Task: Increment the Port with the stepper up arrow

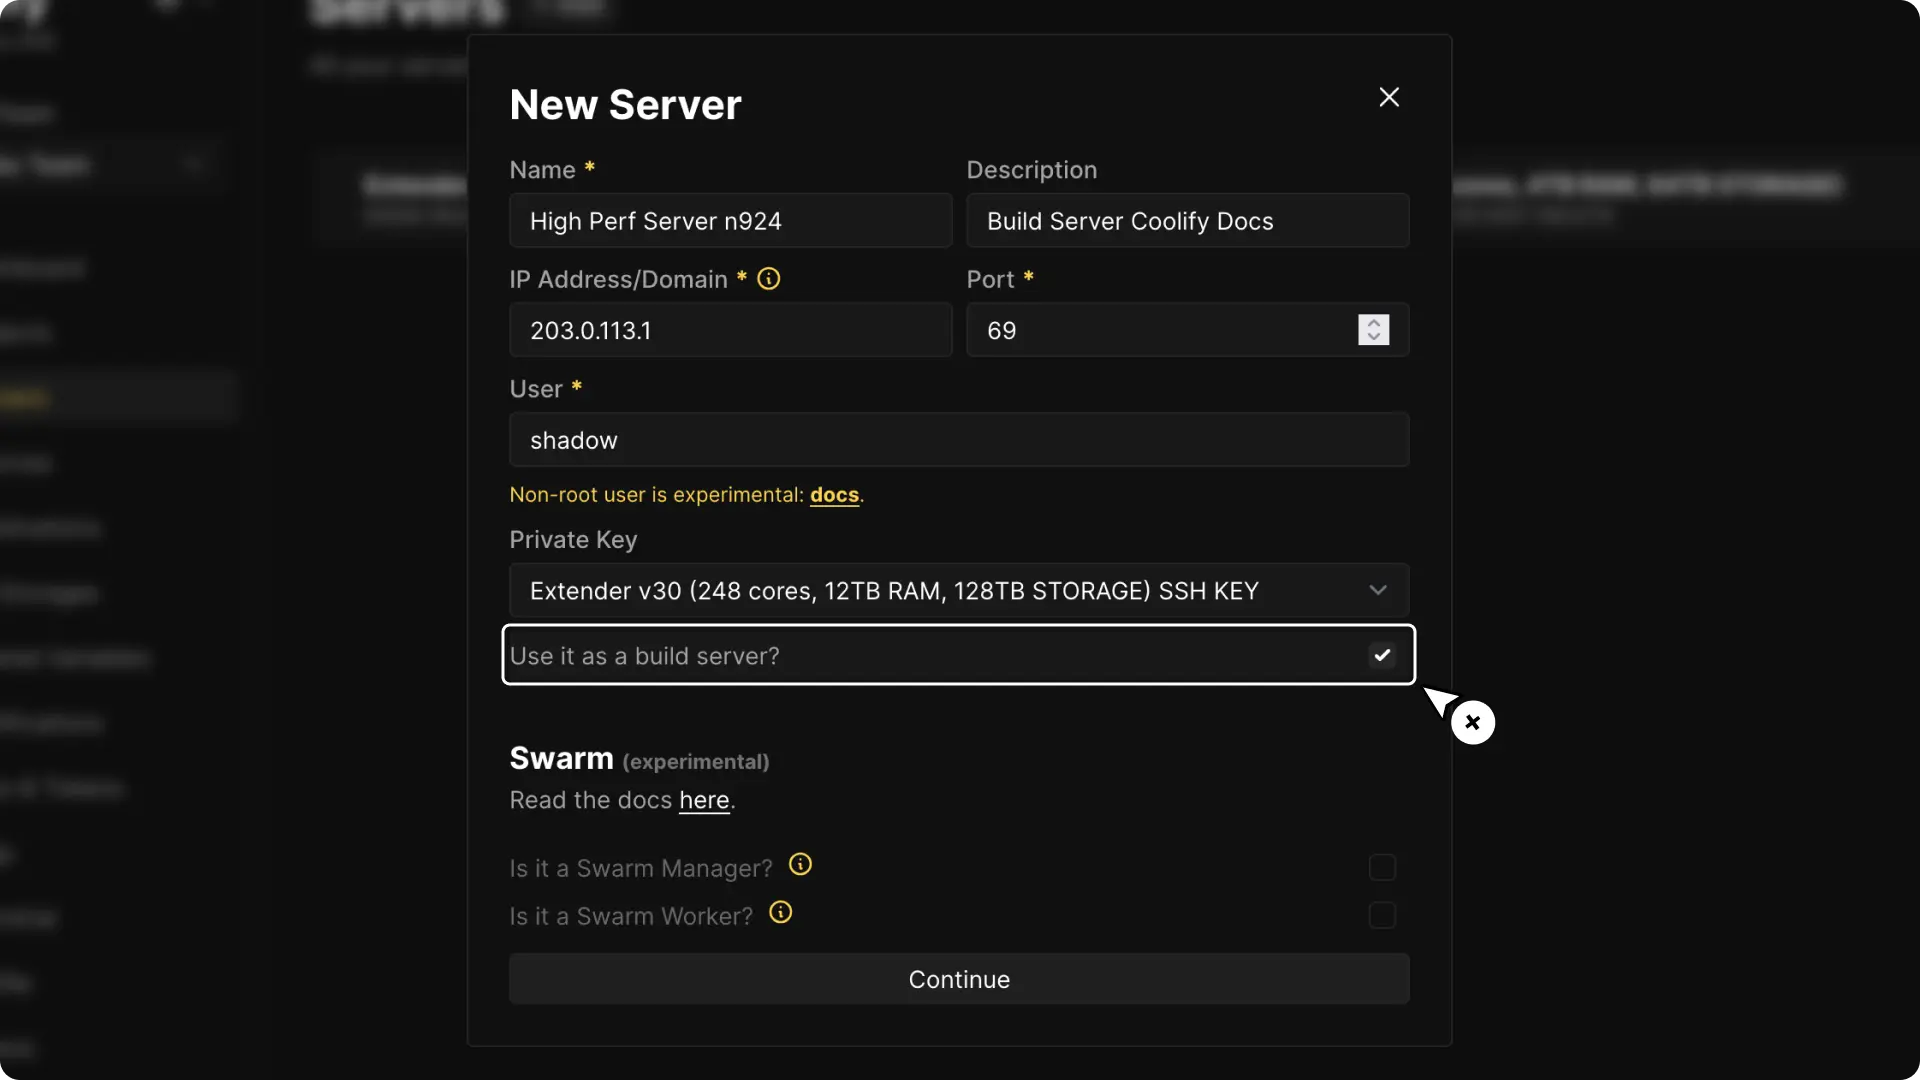Action: (1373, 322)
